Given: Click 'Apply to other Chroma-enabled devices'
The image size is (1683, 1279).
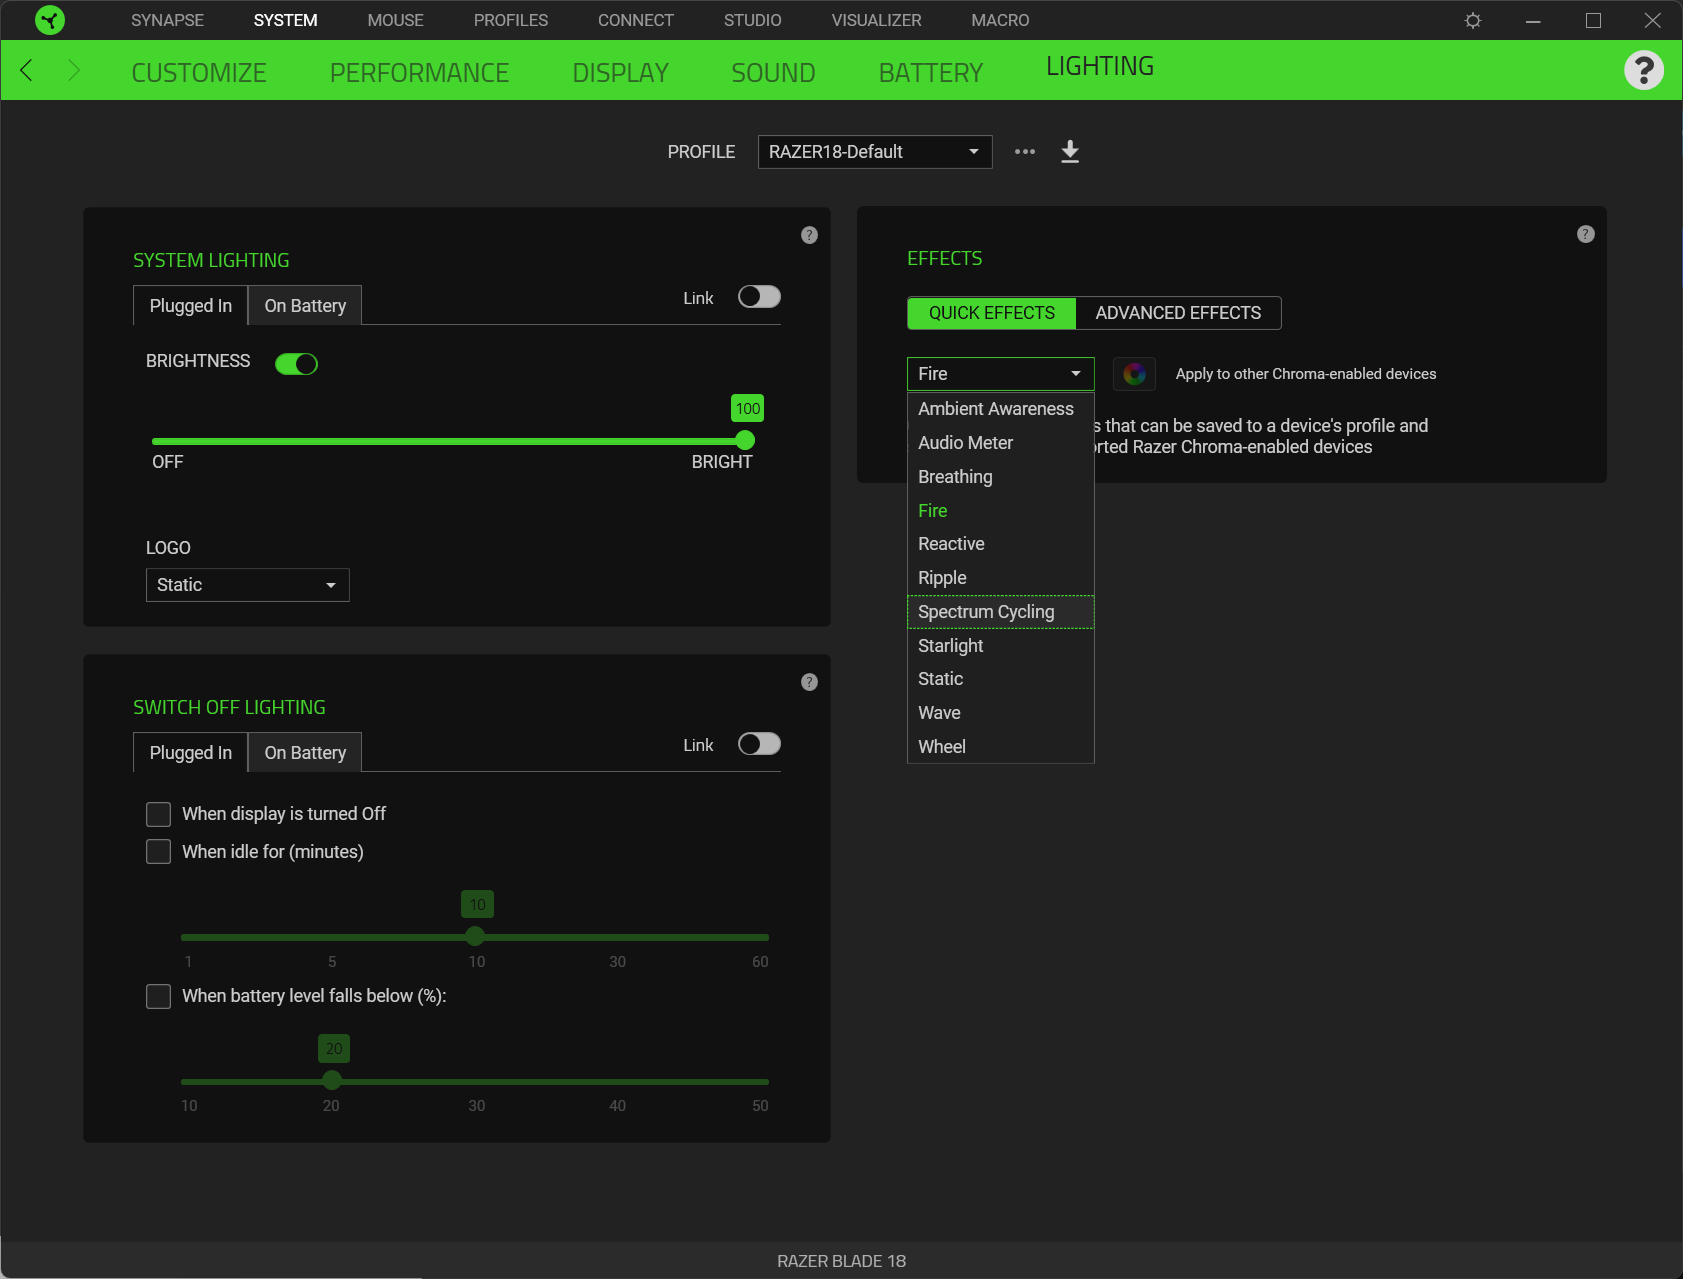Looking at the screenshot, I should point(1306,374).
